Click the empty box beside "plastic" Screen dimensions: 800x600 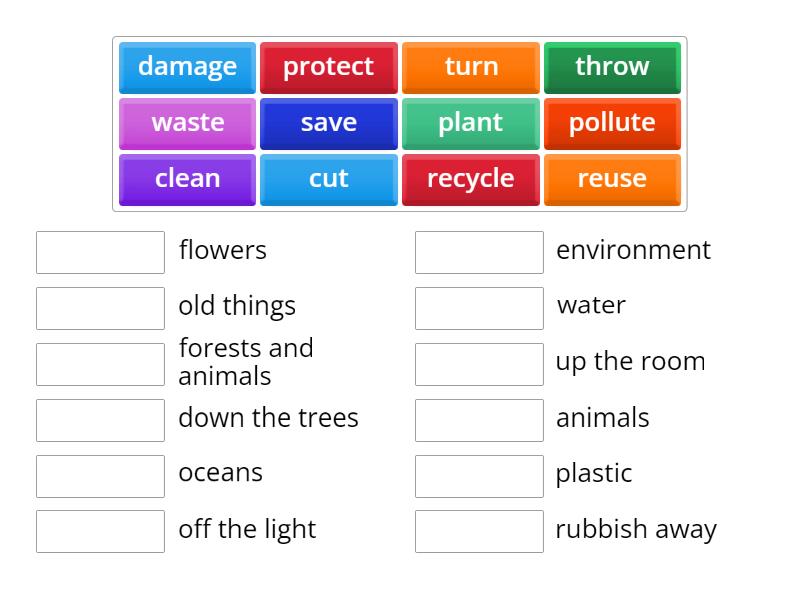(x=479, y=476)
